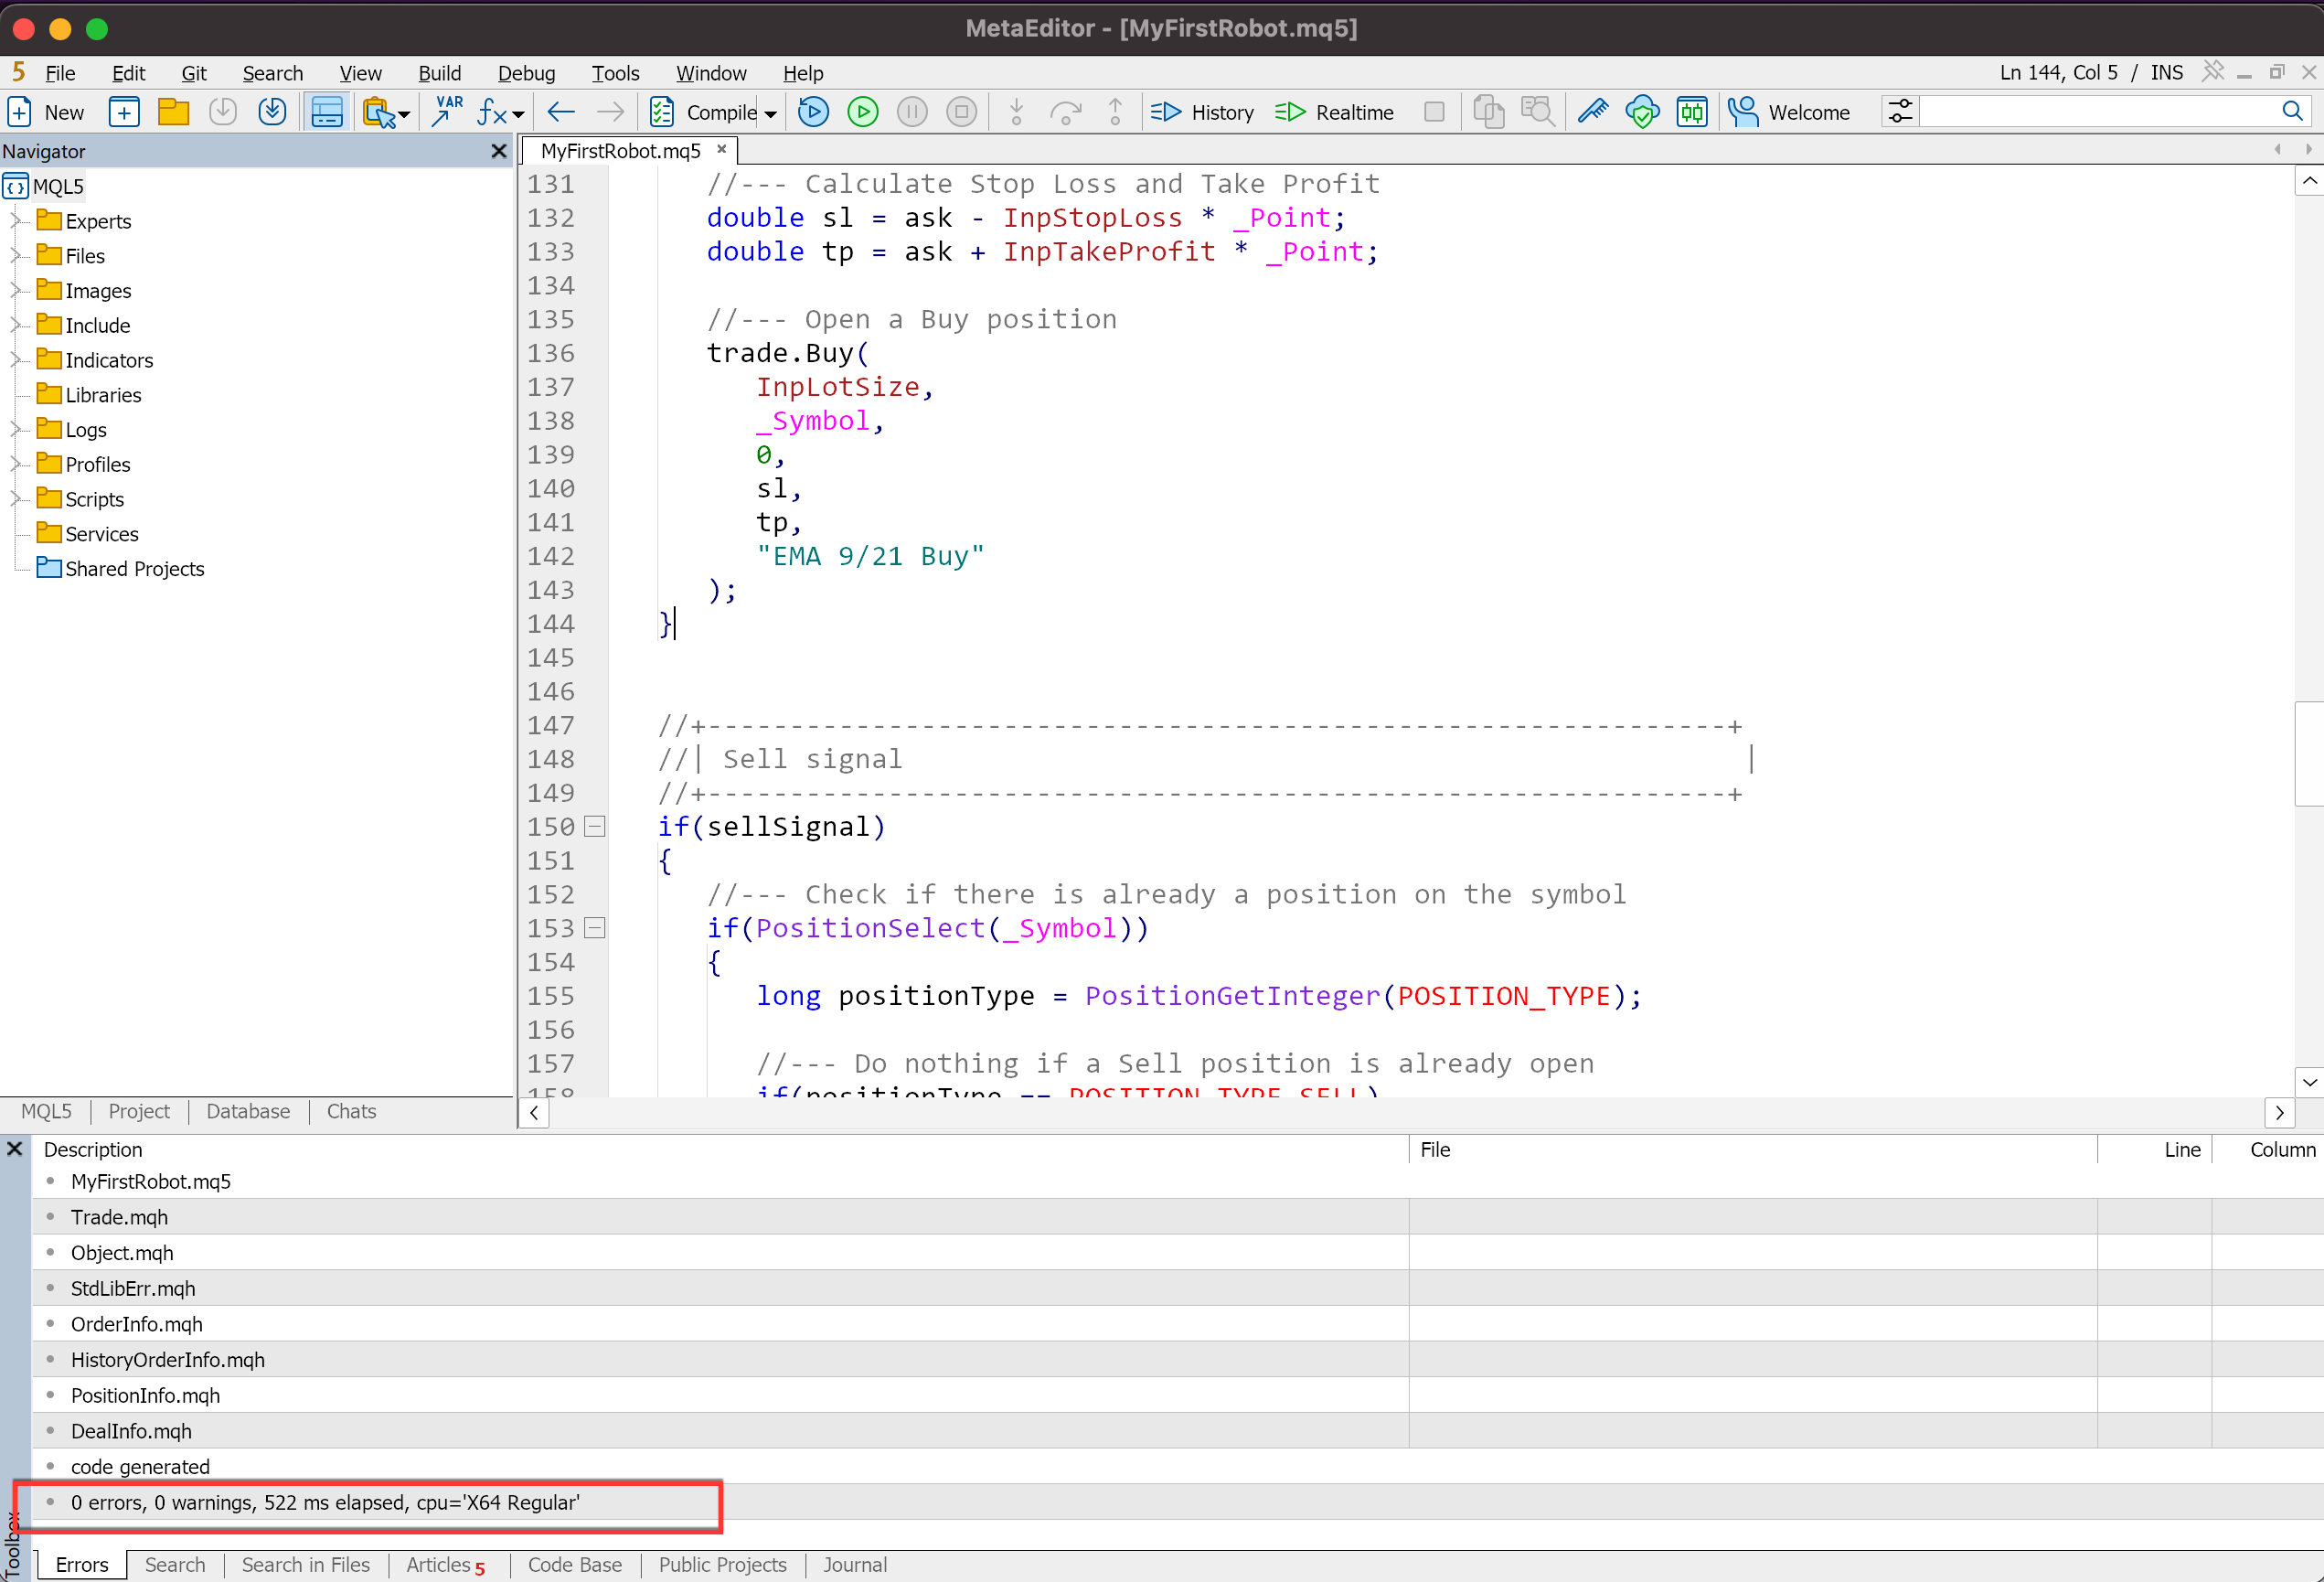The image size is (2324, 1582).
Task: Click the clipboard toolbox icon
Action: [378, 112]
